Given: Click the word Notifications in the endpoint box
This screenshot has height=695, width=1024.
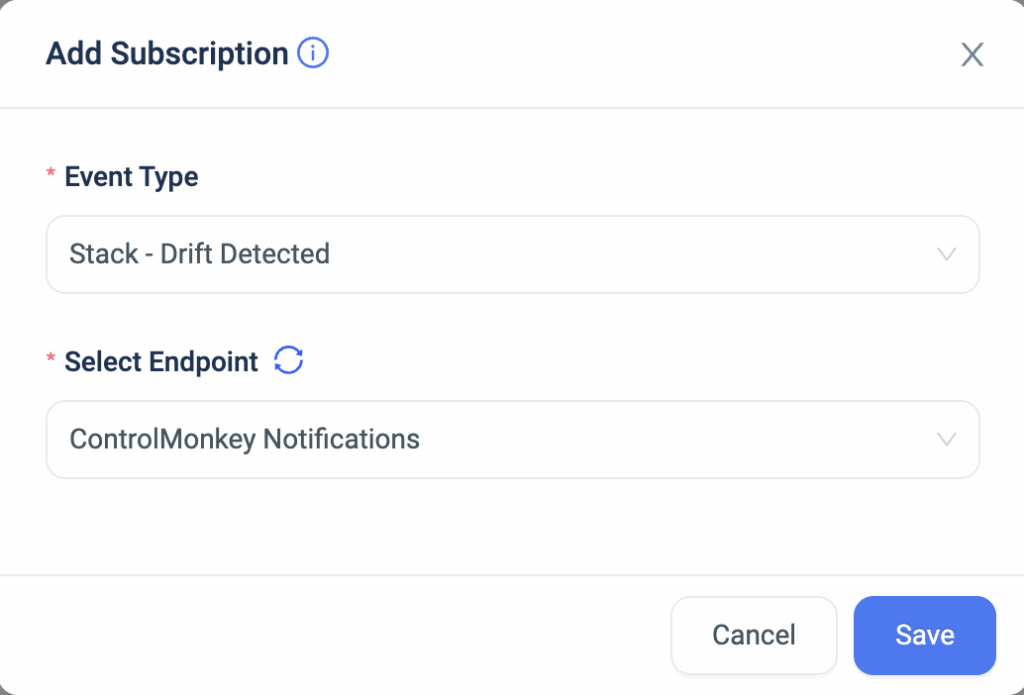Looking at the screenshot, I should 341,439.
